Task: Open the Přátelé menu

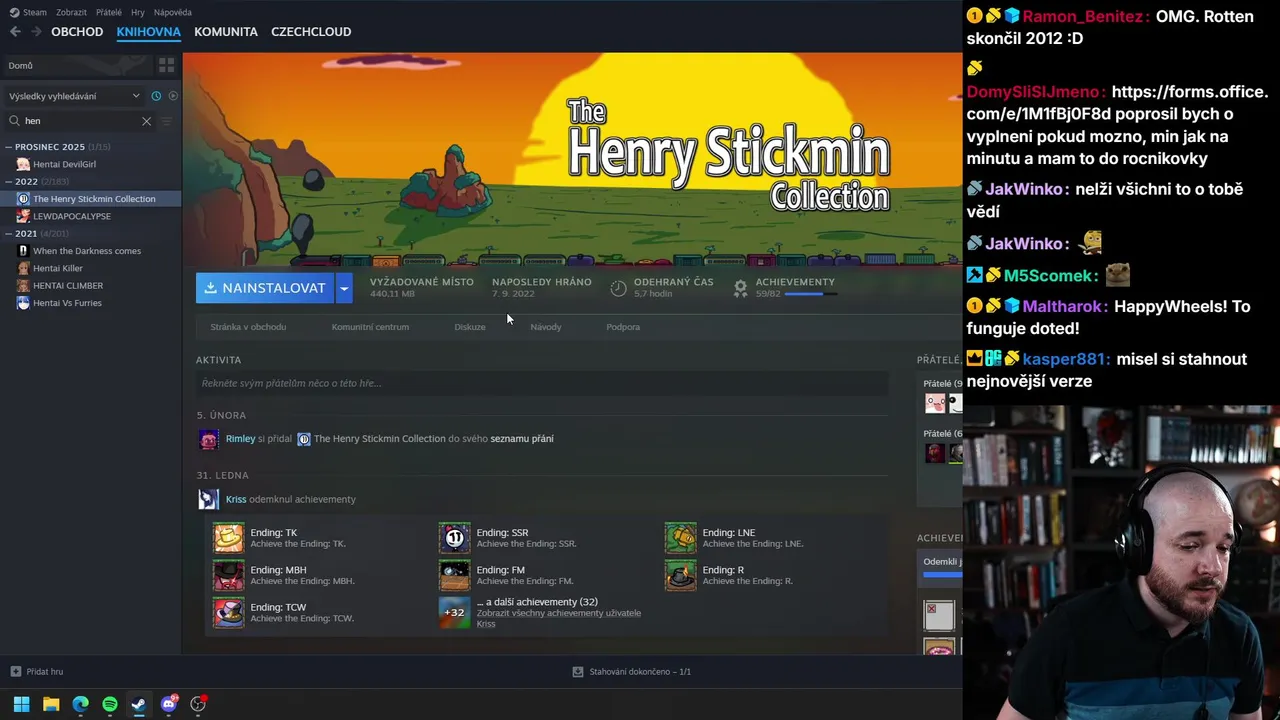Action: 109,13
